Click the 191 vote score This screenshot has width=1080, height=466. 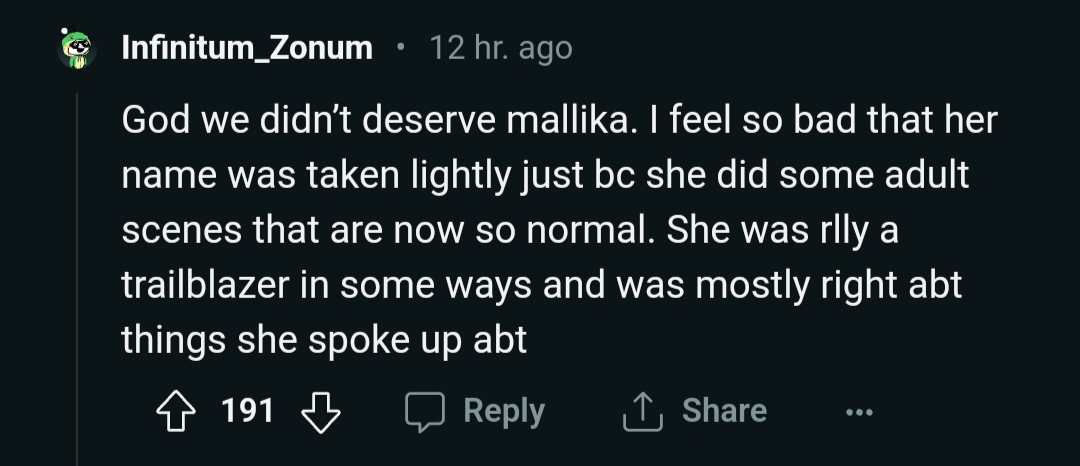click(x=247, y=411)
